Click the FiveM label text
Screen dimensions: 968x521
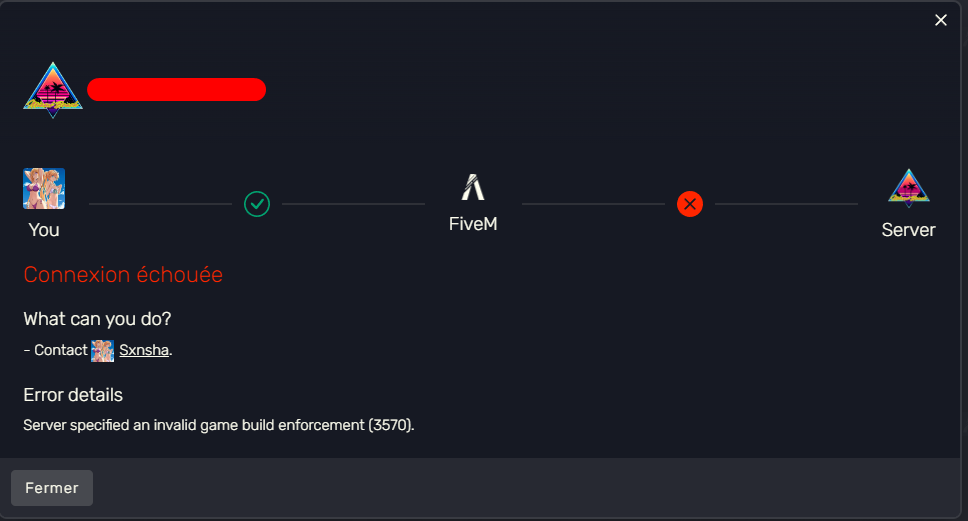[x=473, y=224]
